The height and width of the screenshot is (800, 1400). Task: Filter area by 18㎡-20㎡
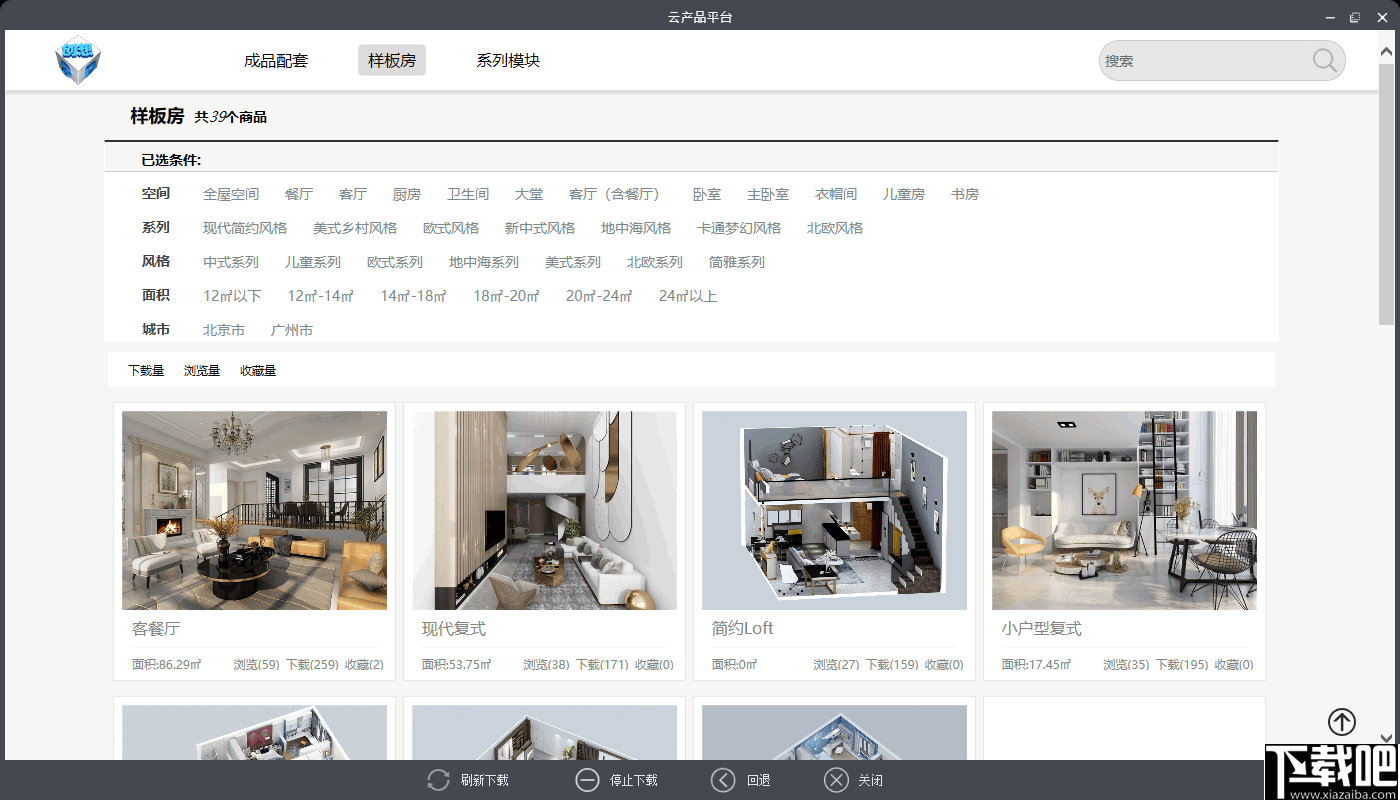[507, 296]
